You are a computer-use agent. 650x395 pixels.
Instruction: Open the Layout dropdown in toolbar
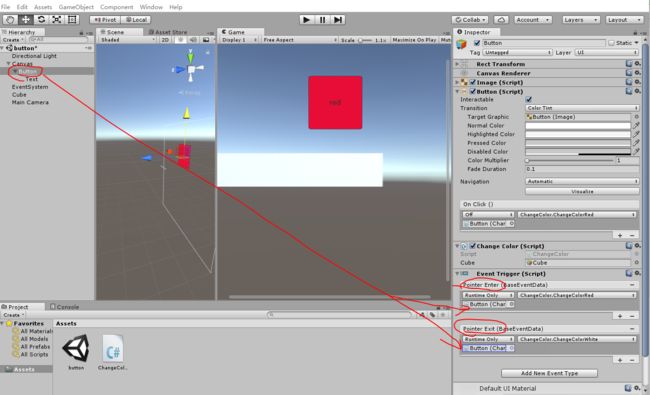pyautogui.click(x=624, y=19)
